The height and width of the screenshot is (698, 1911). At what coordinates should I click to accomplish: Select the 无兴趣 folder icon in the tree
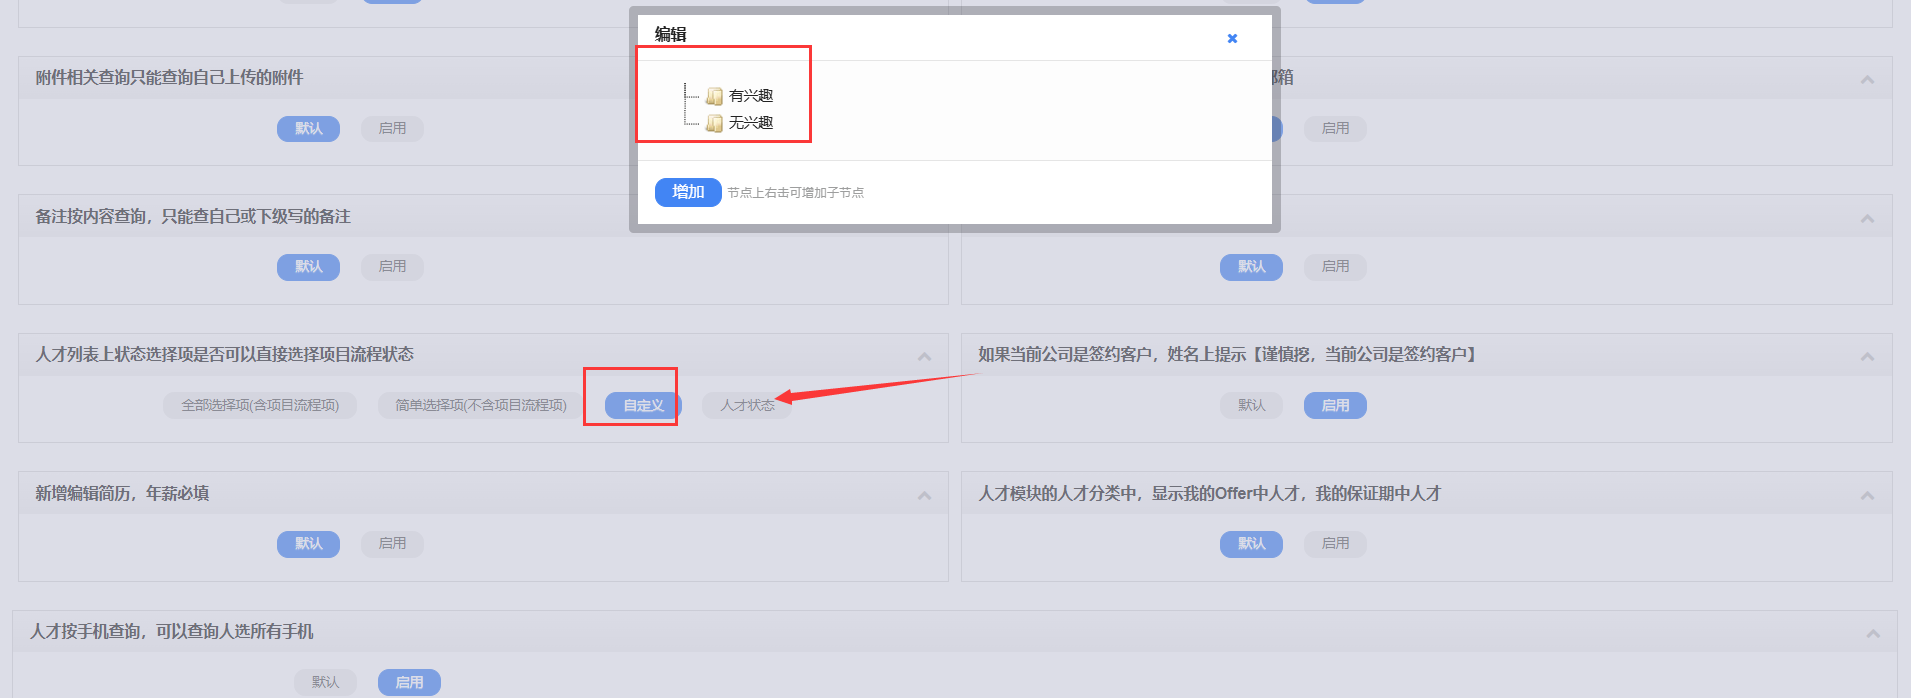(714, 123)
